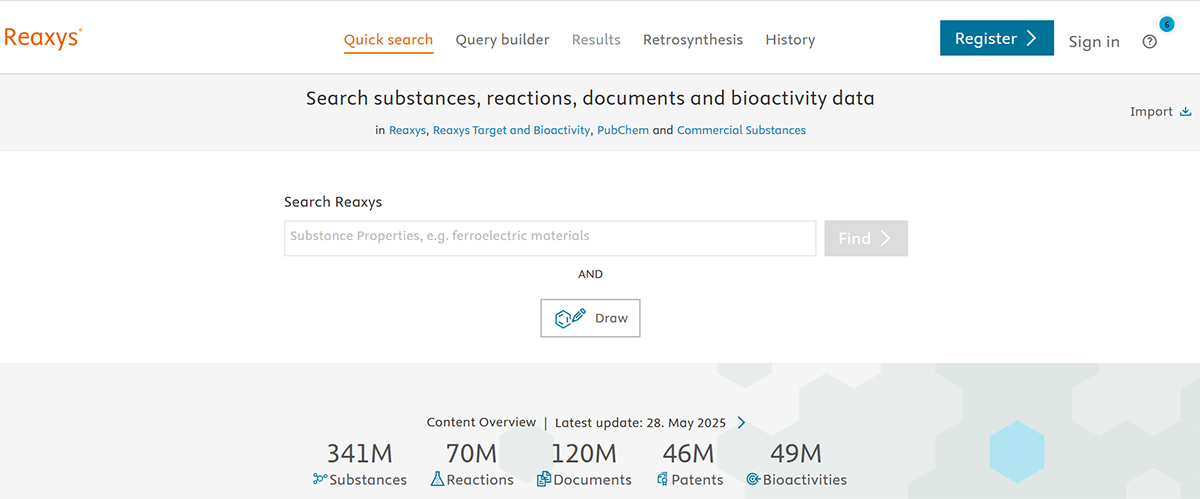Click the Reactions label
Screen dimensions: 1200x499
coord(480,480)
